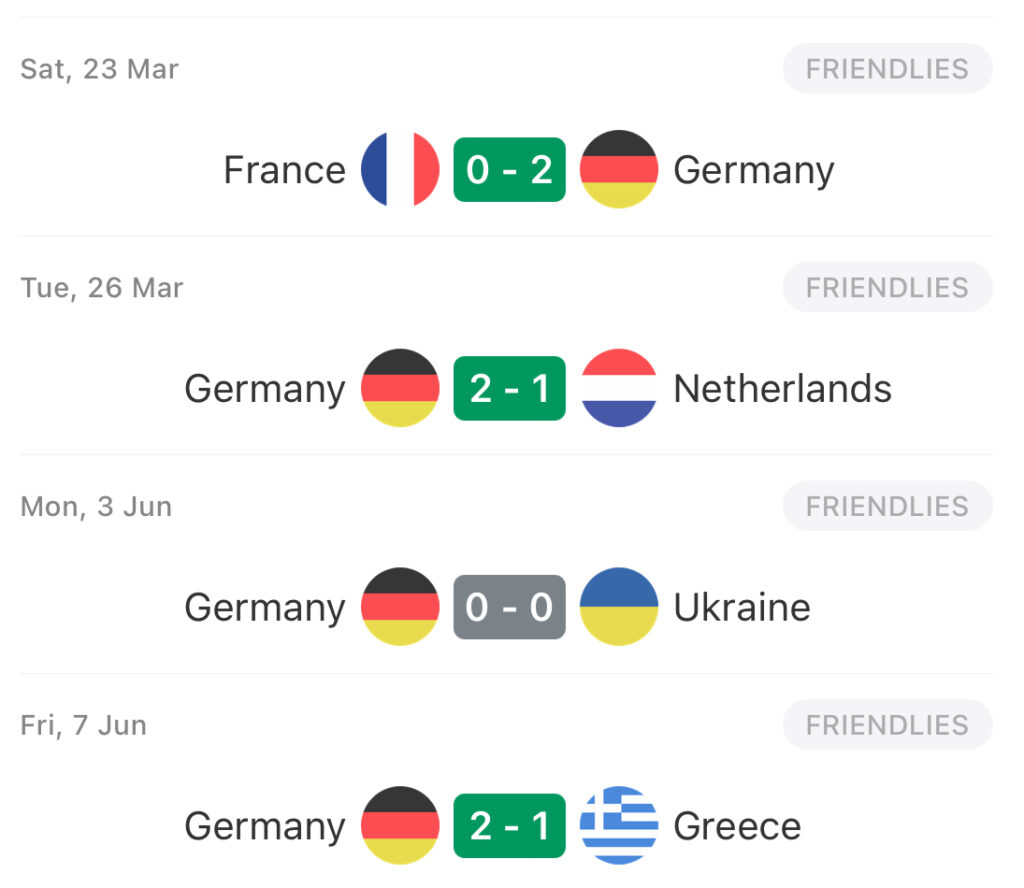Open the 0 - 0 Germany Ukraine score
Image resolution: width=1024 pixels, height=888 pixels.
(509, 607)
